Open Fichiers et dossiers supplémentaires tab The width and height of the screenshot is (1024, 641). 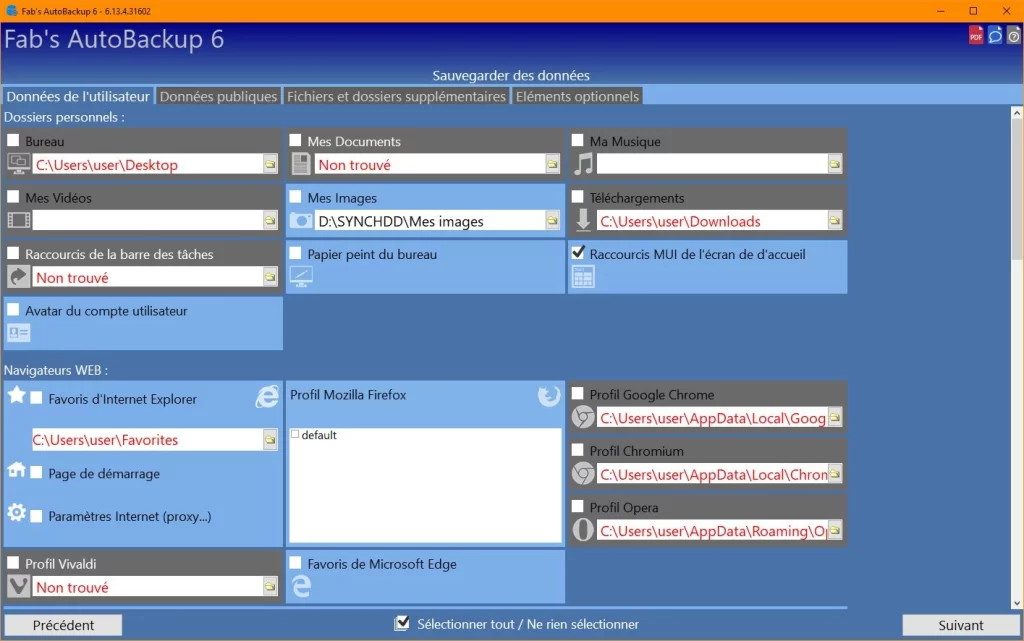click(396, 96)
